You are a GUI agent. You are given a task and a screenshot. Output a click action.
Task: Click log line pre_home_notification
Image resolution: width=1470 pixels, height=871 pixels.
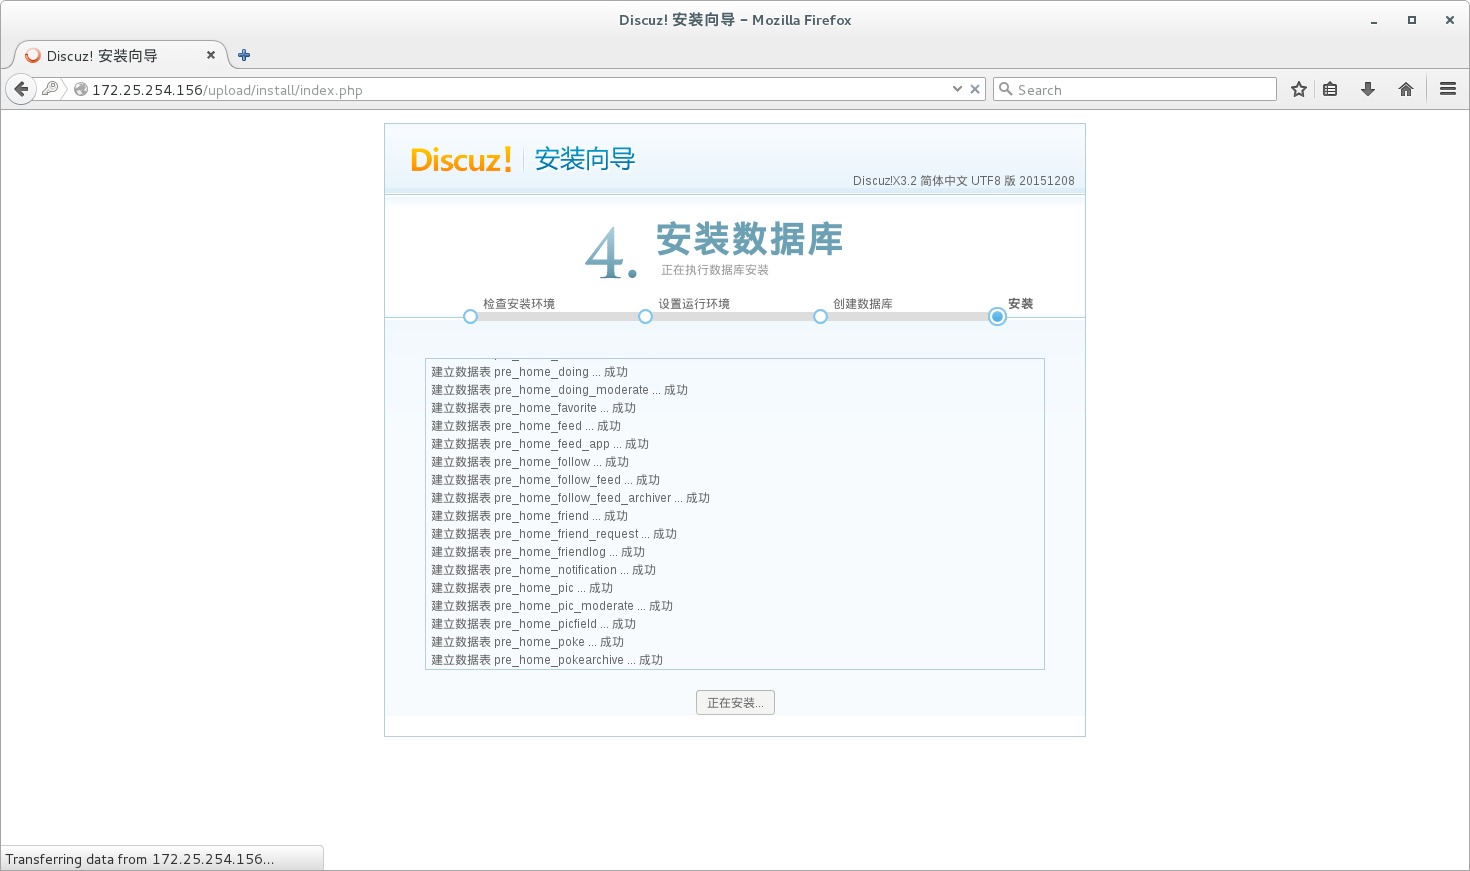[x=544, y=570]
